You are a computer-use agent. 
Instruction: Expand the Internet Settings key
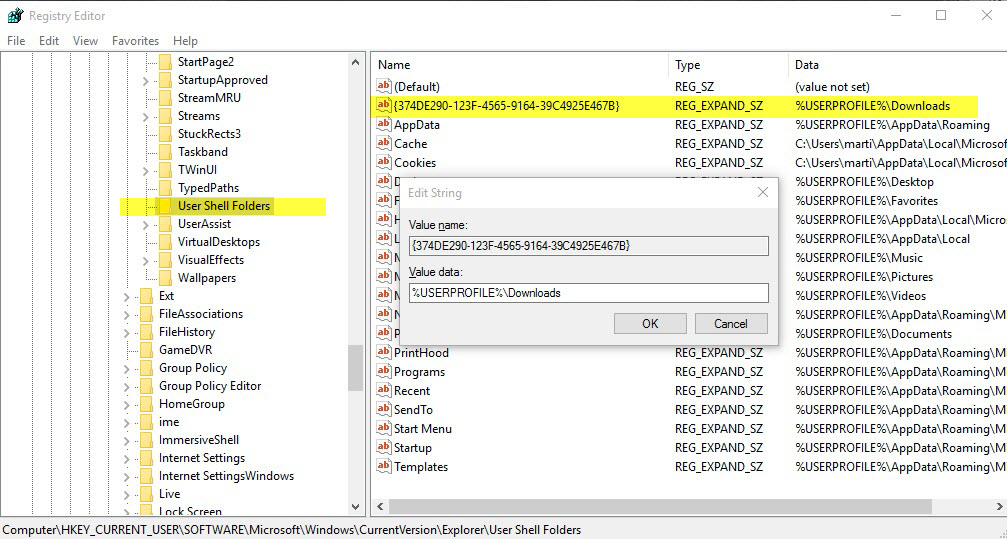coord(127,458)
